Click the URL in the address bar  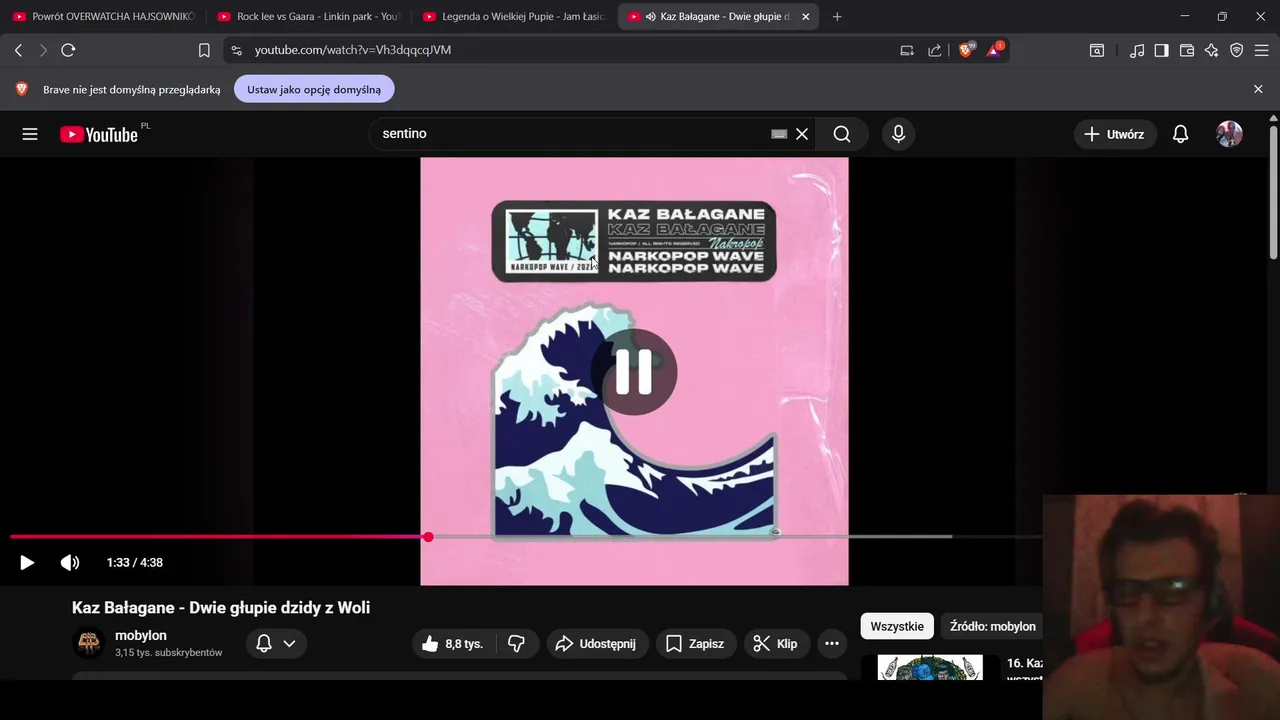[x=353, y=50]
